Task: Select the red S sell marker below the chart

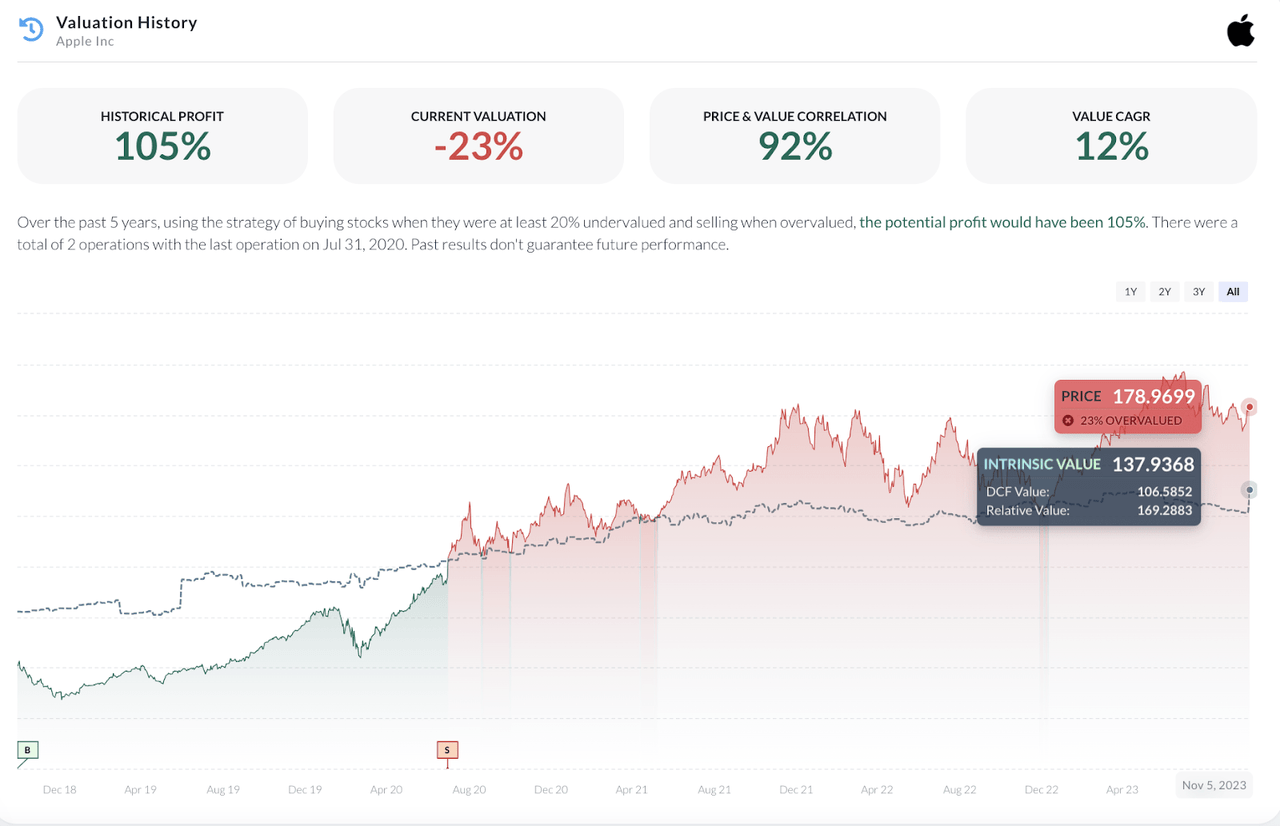Action: click(446, 750)
